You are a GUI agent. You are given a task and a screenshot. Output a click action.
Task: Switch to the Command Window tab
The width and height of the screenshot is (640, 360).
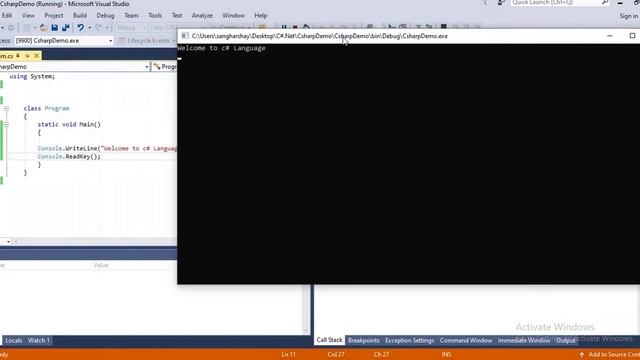coord(466,340)
